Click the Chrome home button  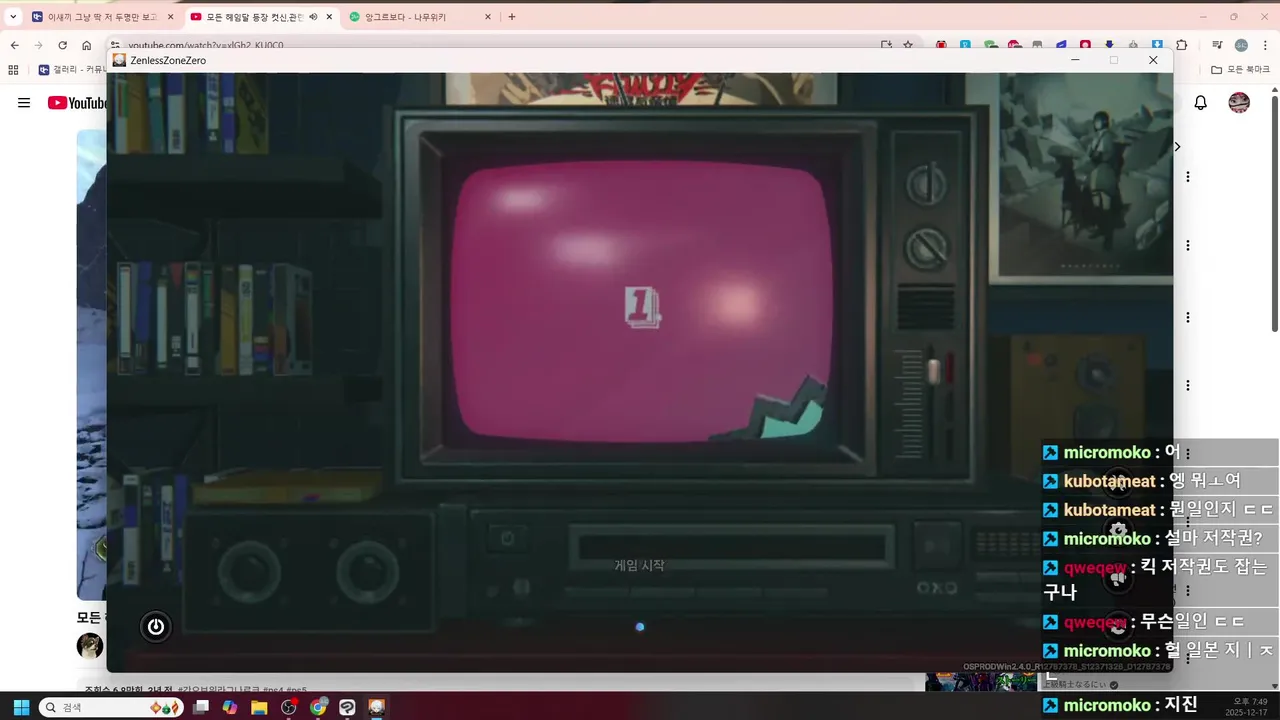[x=87, y=45]
